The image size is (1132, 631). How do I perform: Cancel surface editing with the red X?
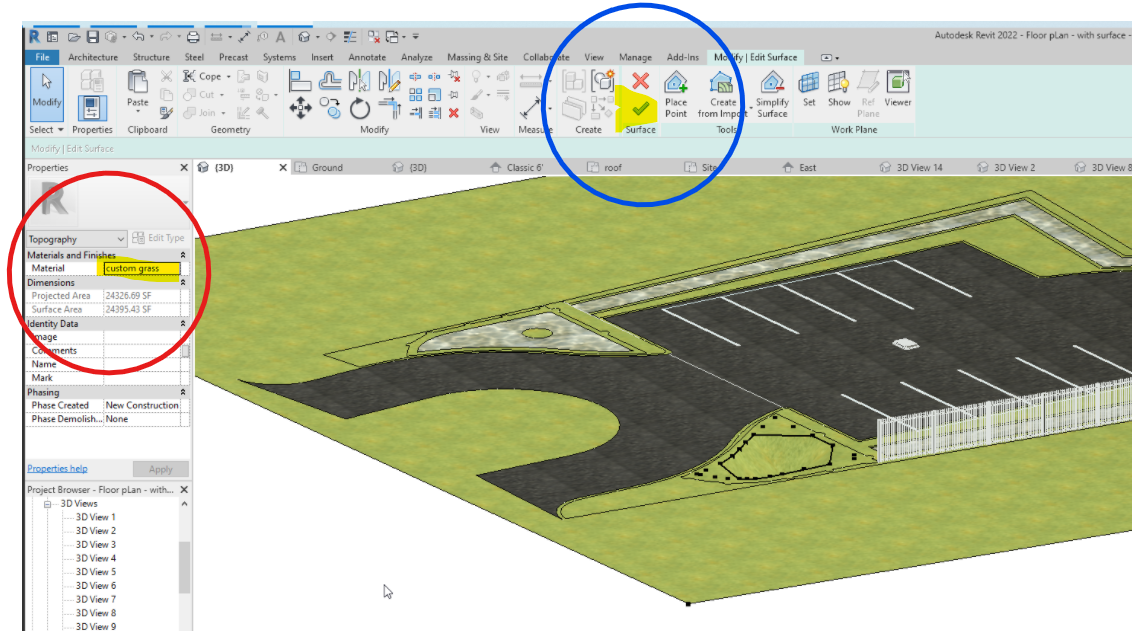pos(641,80)
